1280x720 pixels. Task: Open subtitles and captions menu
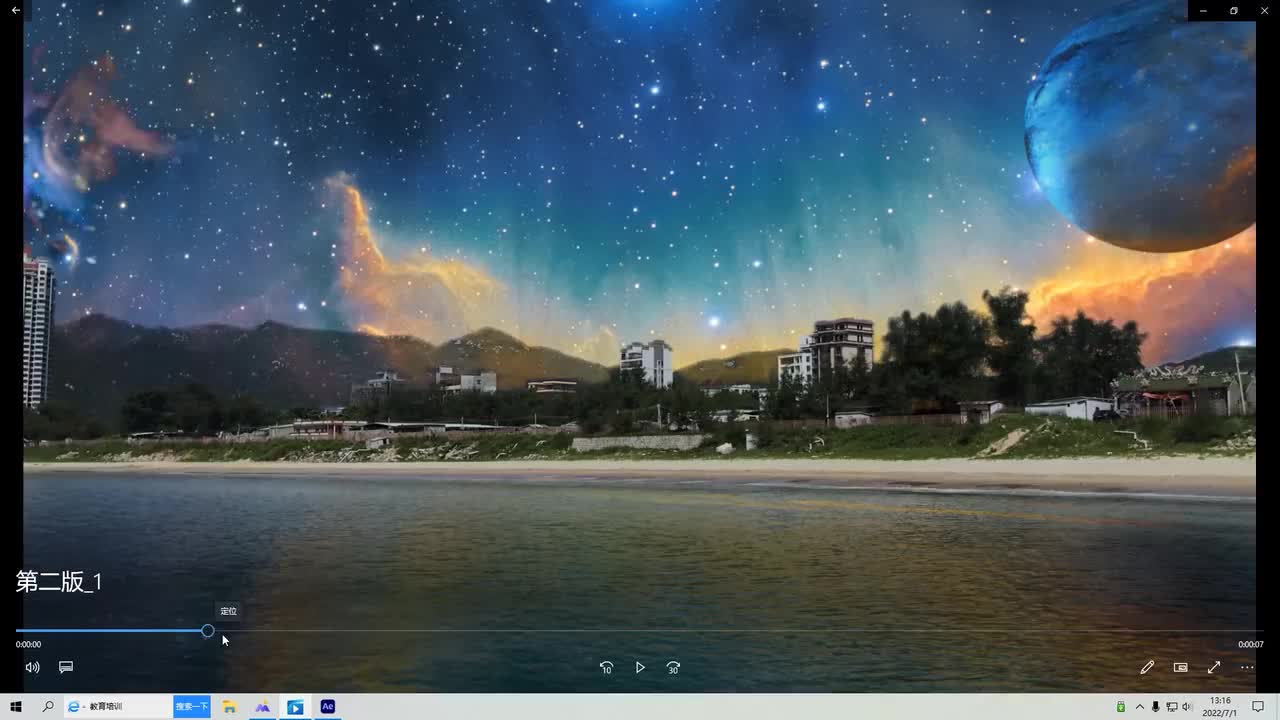click(66, 667)
